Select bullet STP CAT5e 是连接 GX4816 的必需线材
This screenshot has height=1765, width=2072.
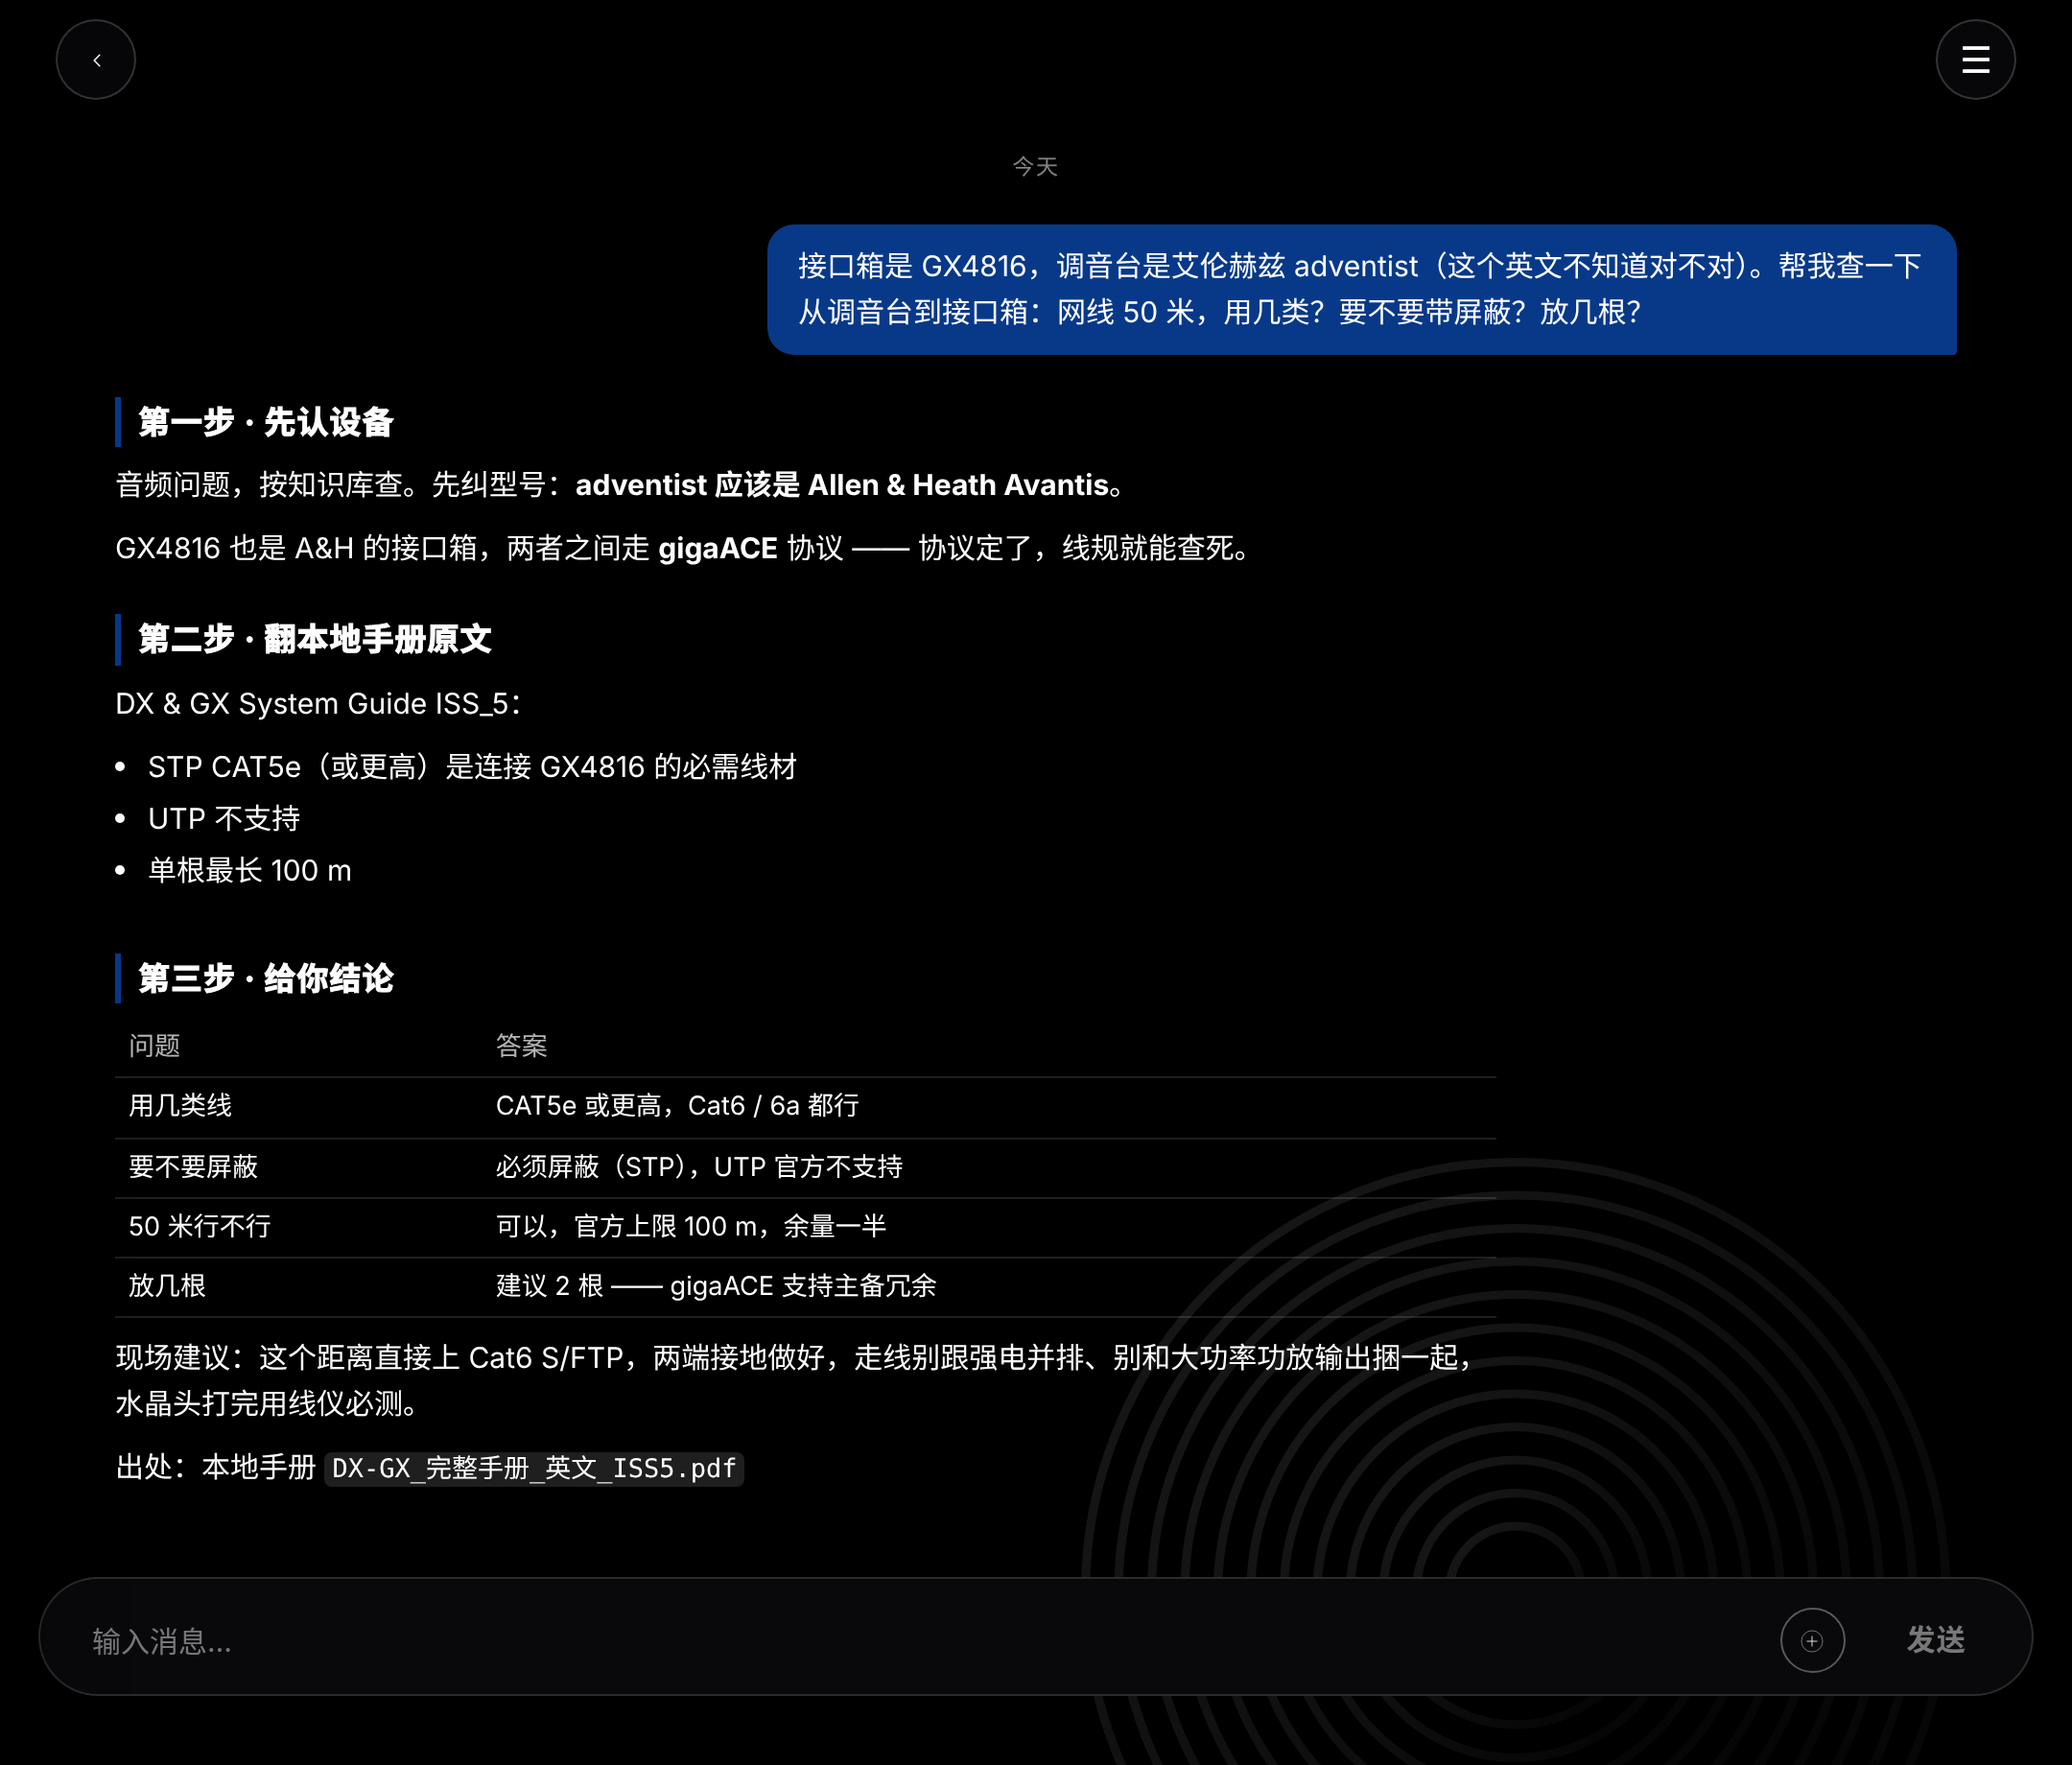[x=472, y=767]
